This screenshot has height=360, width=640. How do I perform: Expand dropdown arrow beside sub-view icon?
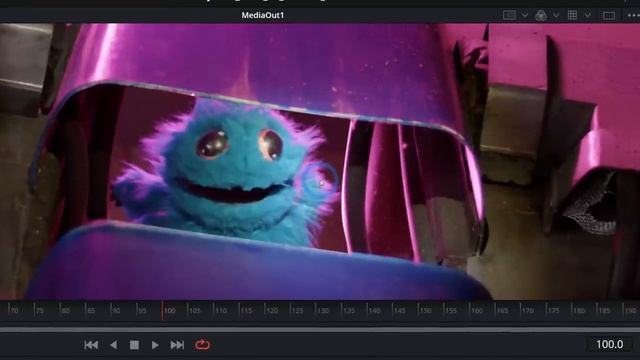pos(525,16)
